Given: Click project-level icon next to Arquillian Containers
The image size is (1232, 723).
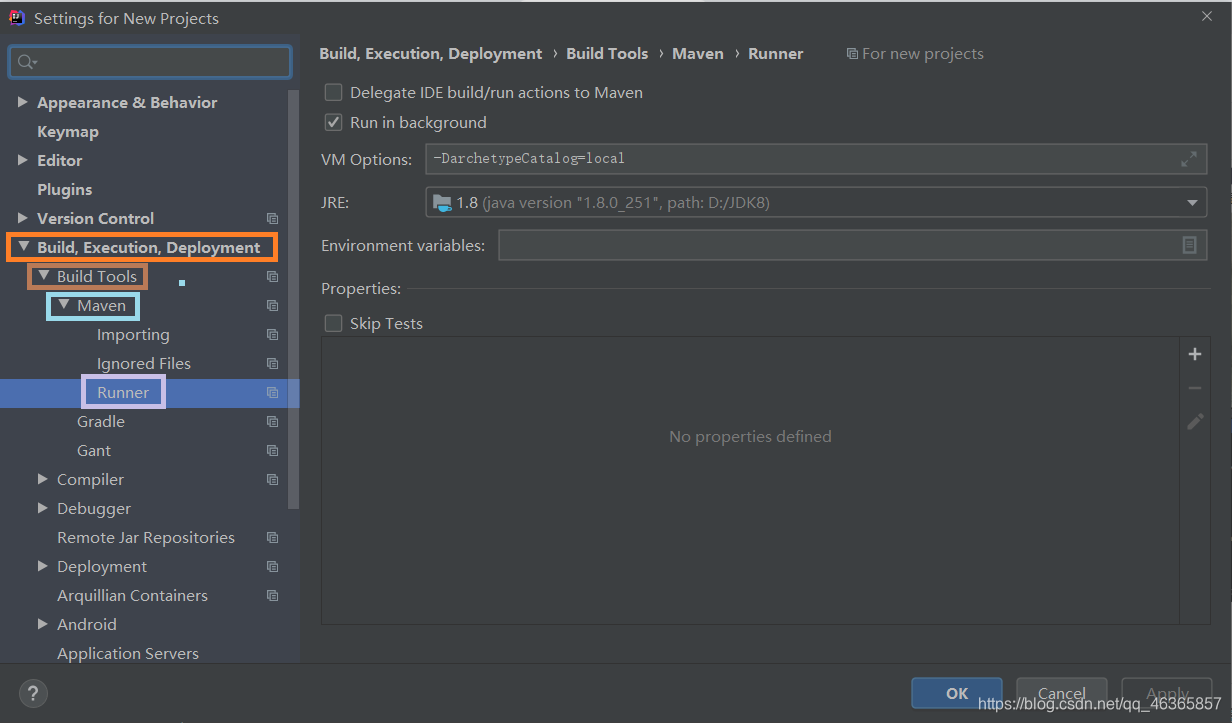Looking at the screenshot, I should [272, 595].
